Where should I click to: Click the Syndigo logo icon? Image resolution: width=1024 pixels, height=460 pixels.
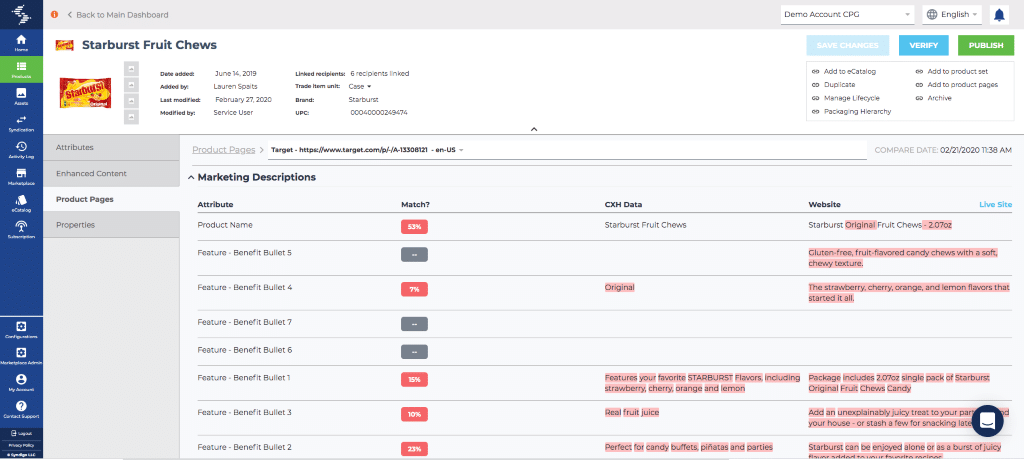click(x=22, y=14)
